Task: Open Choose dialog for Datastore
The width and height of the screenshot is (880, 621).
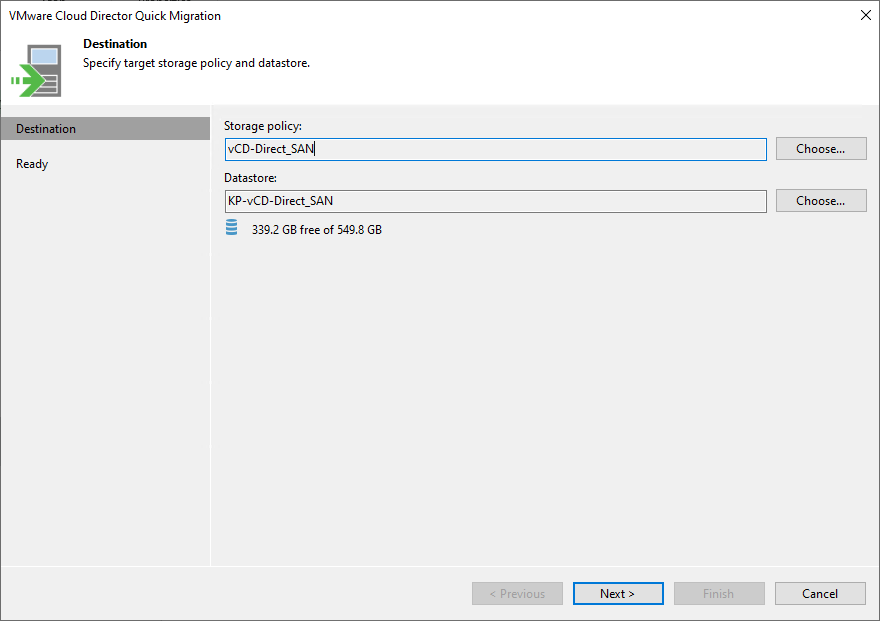Action: click(820, 200)
